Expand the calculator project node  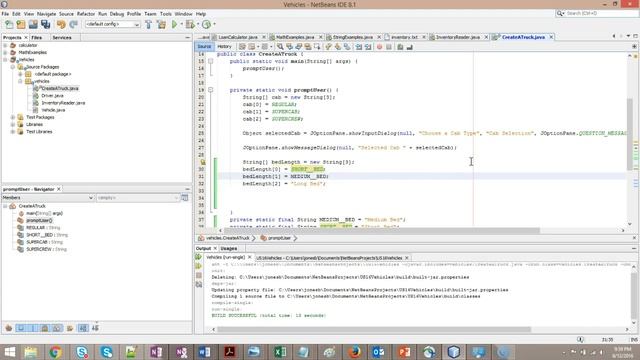pyautogui.click(x=5, y=45)
